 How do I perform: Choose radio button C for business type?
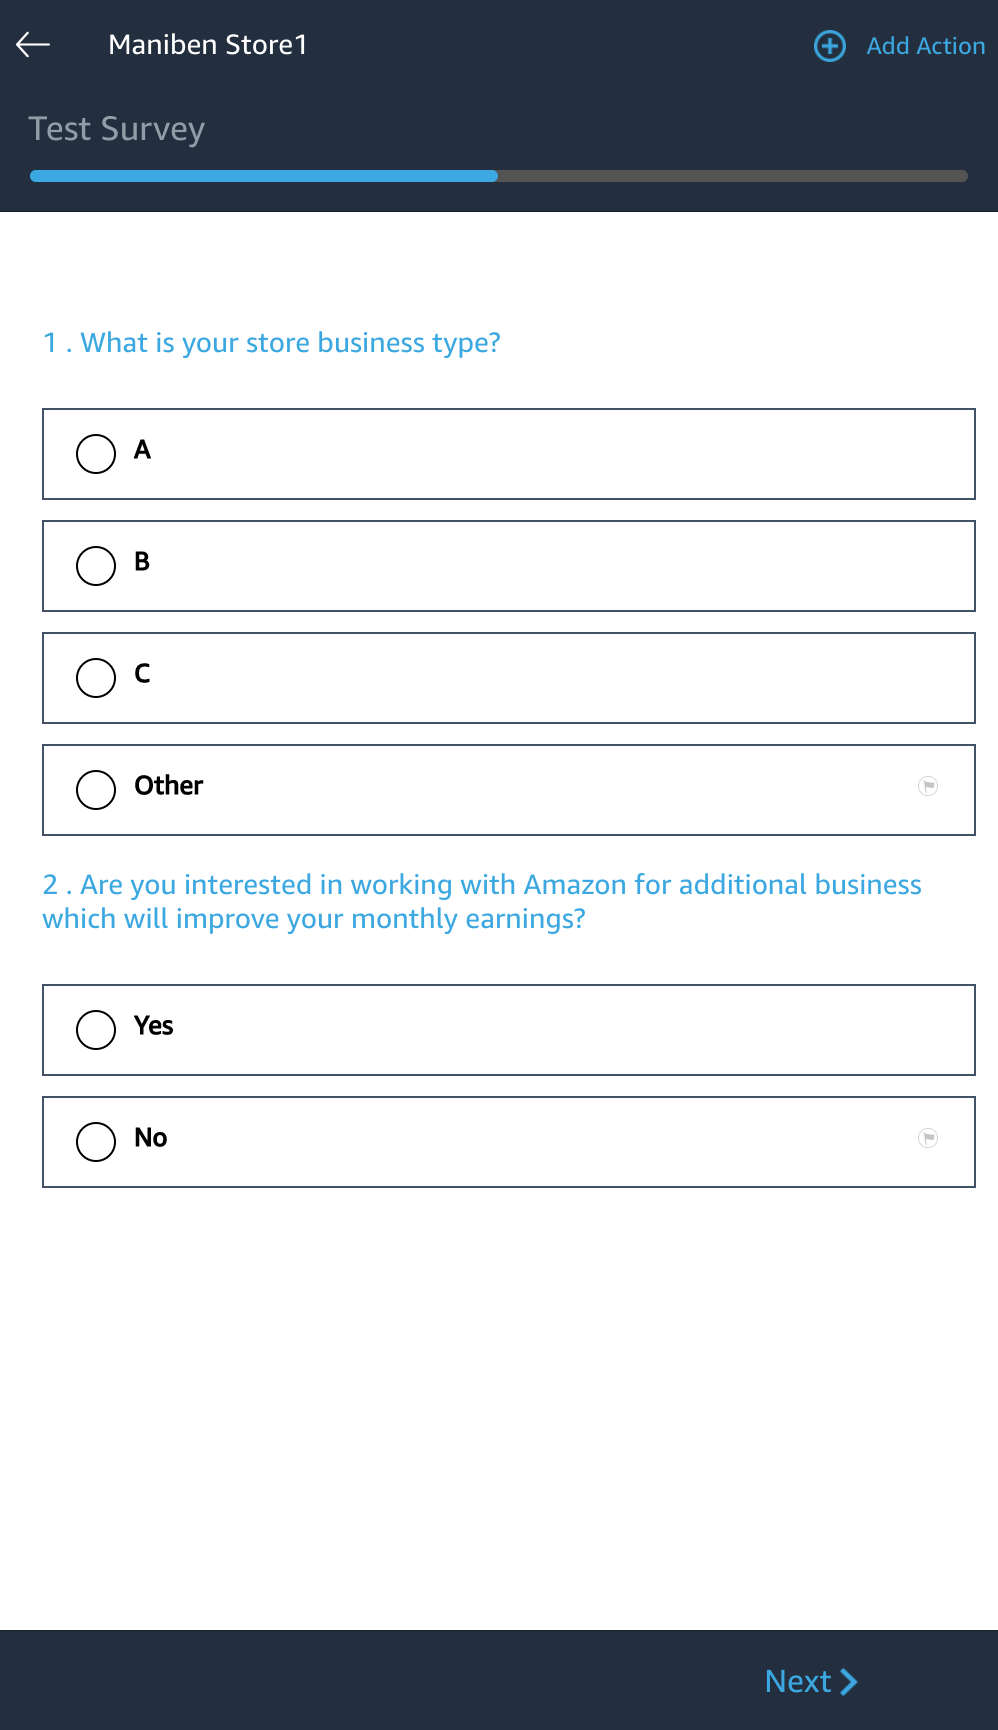click(x=96, y=678)
